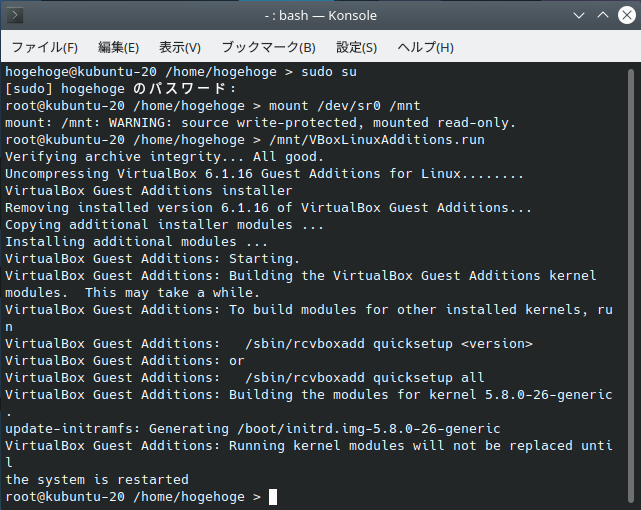Click 'Removing installed version 6.1.16' line
The height and width of the screenshot is (510, 641).
coord(268,208)
